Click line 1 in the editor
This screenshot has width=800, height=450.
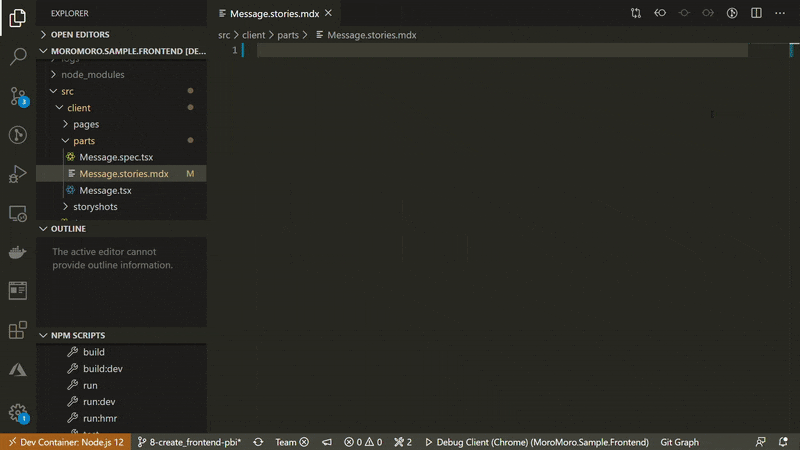(503, 50)
